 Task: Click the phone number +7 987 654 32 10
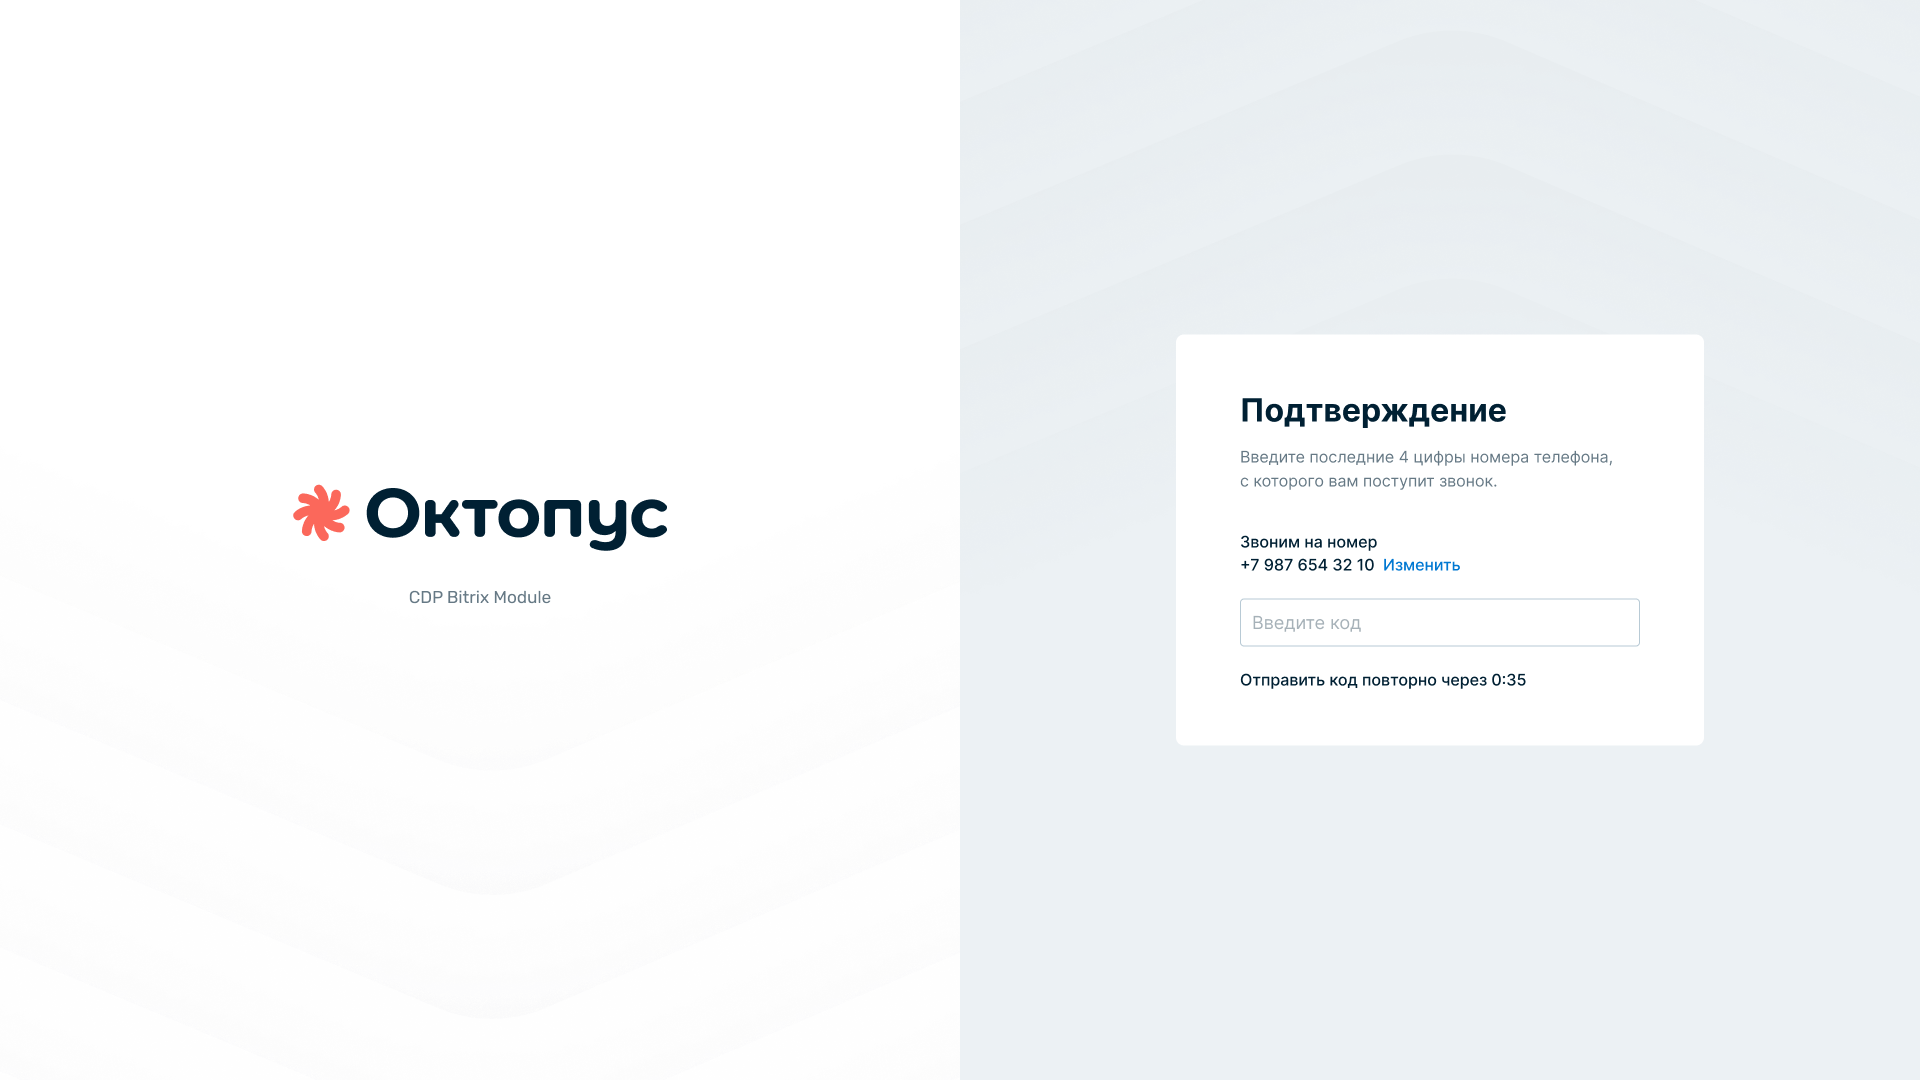point(1307,565)
